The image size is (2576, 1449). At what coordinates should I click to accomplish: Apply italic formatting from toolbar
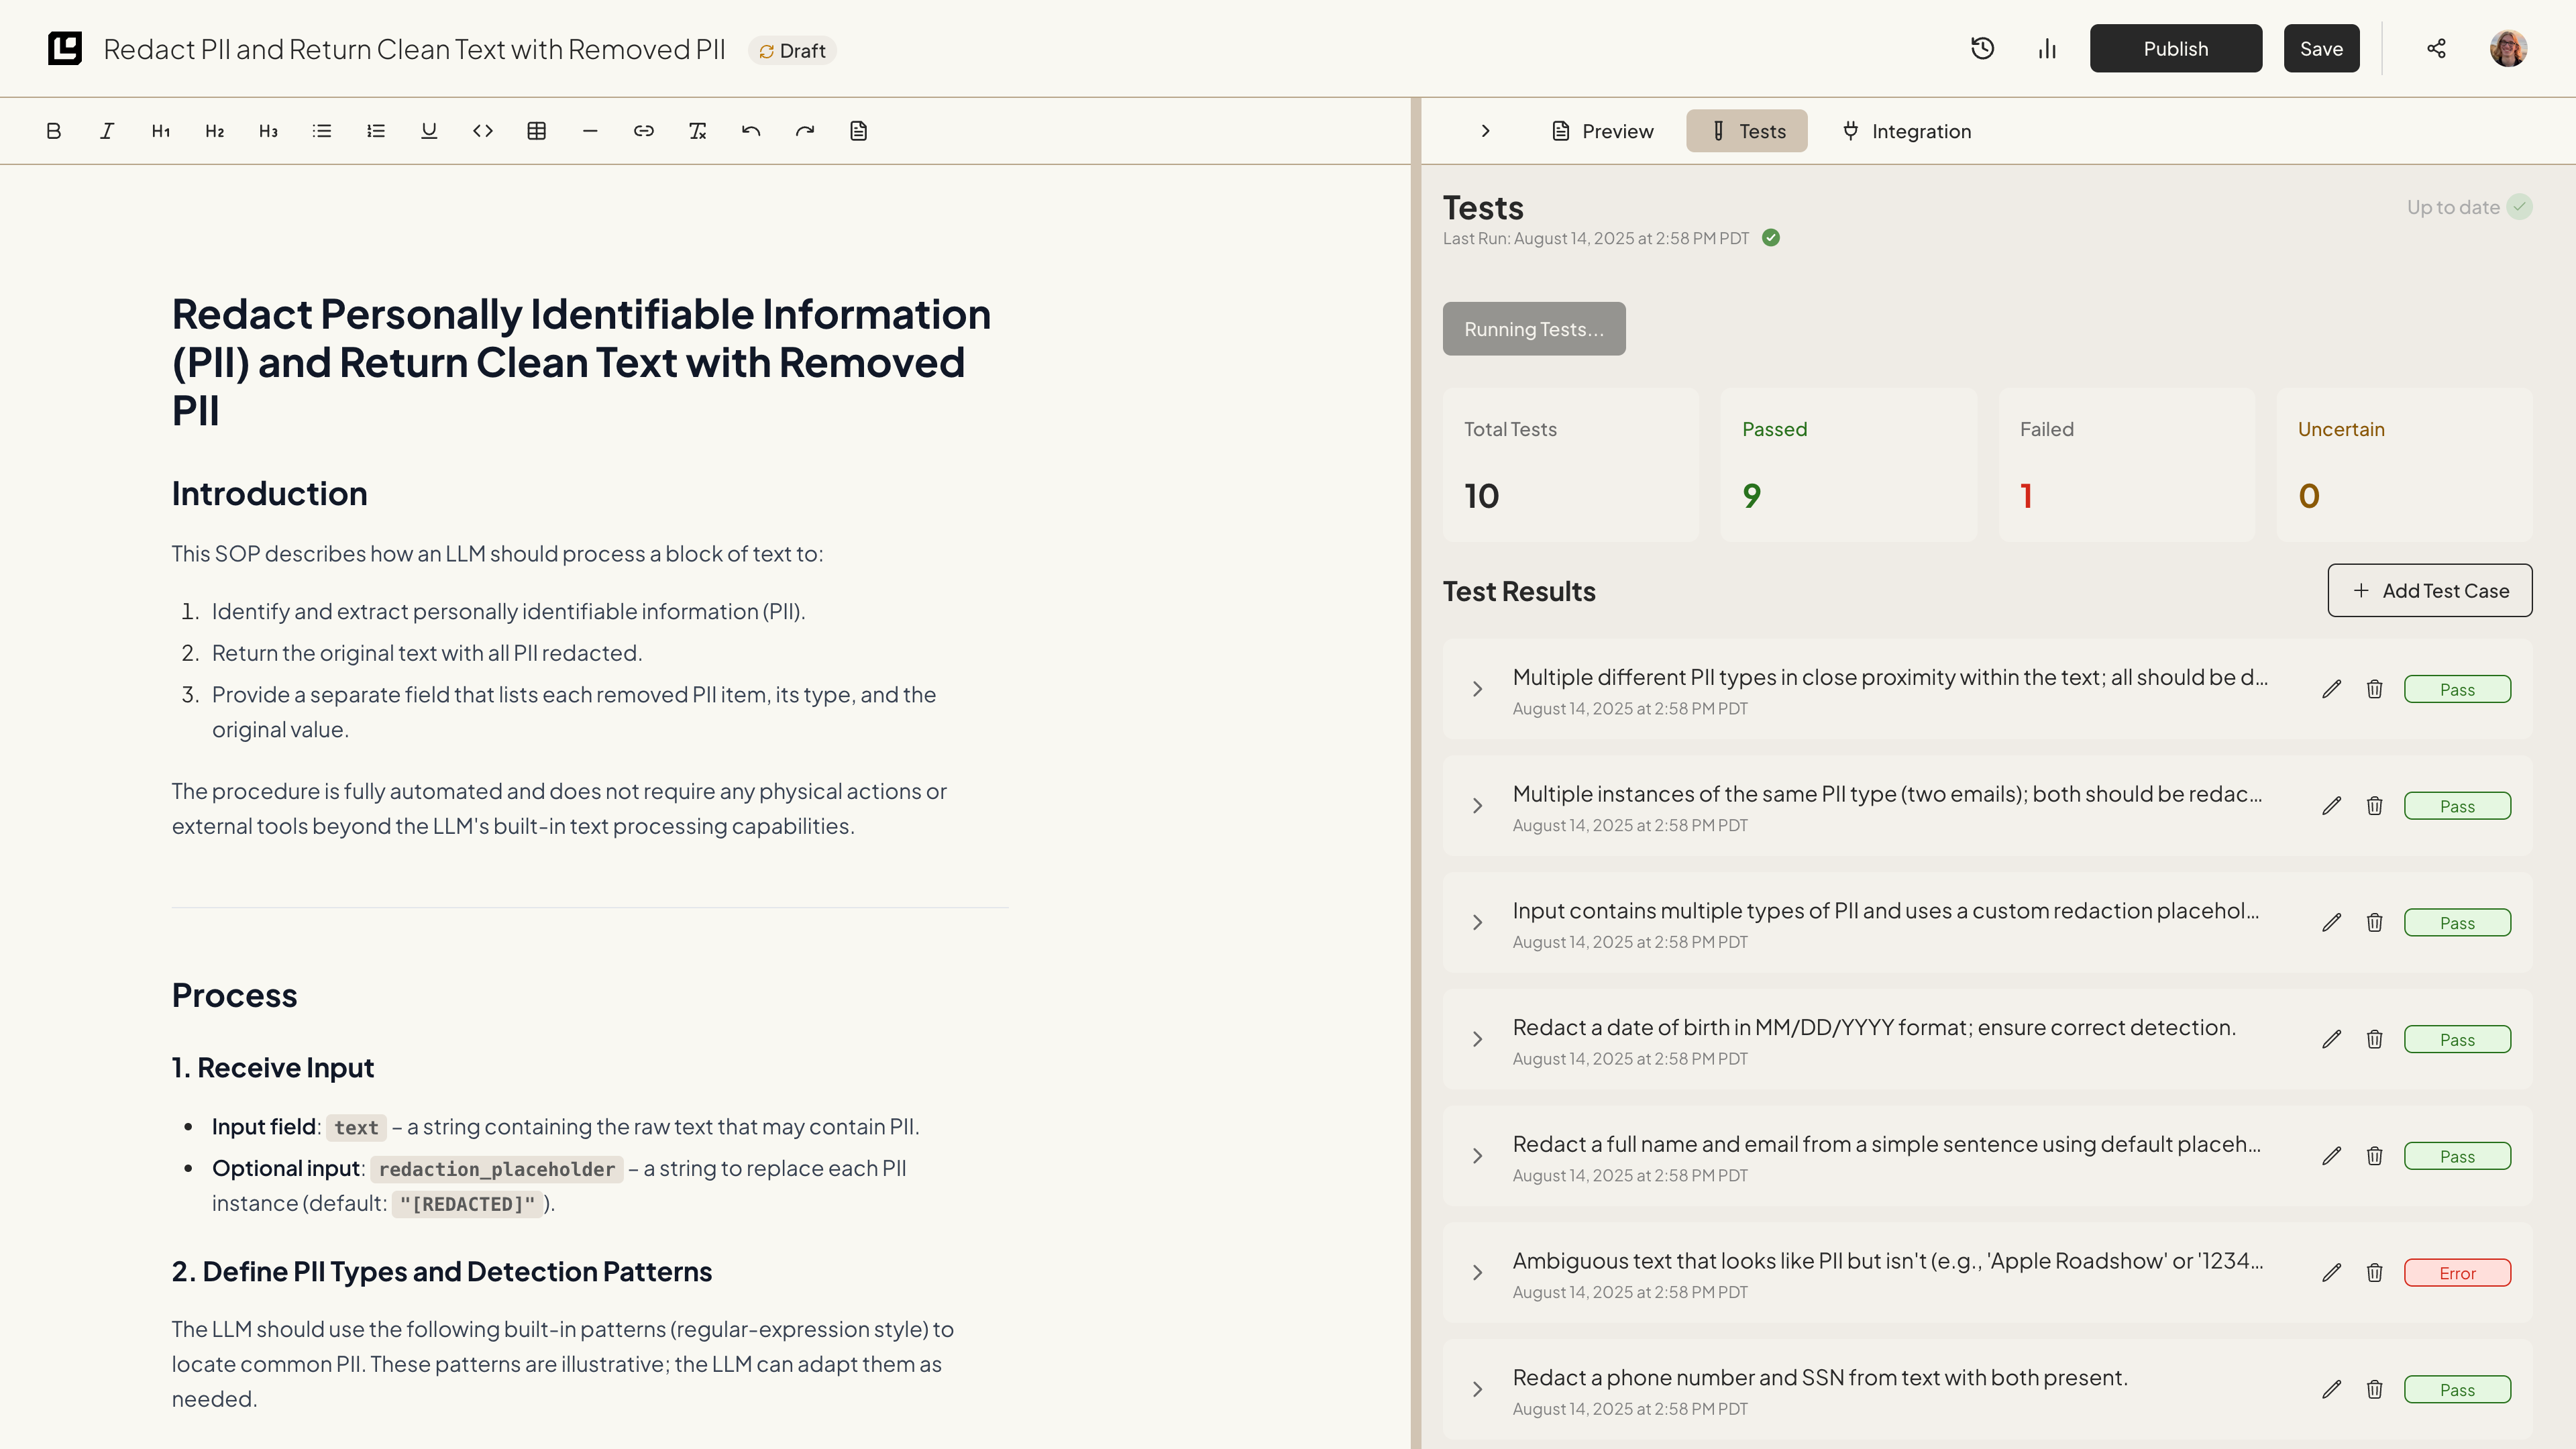[x=107, y=131]
